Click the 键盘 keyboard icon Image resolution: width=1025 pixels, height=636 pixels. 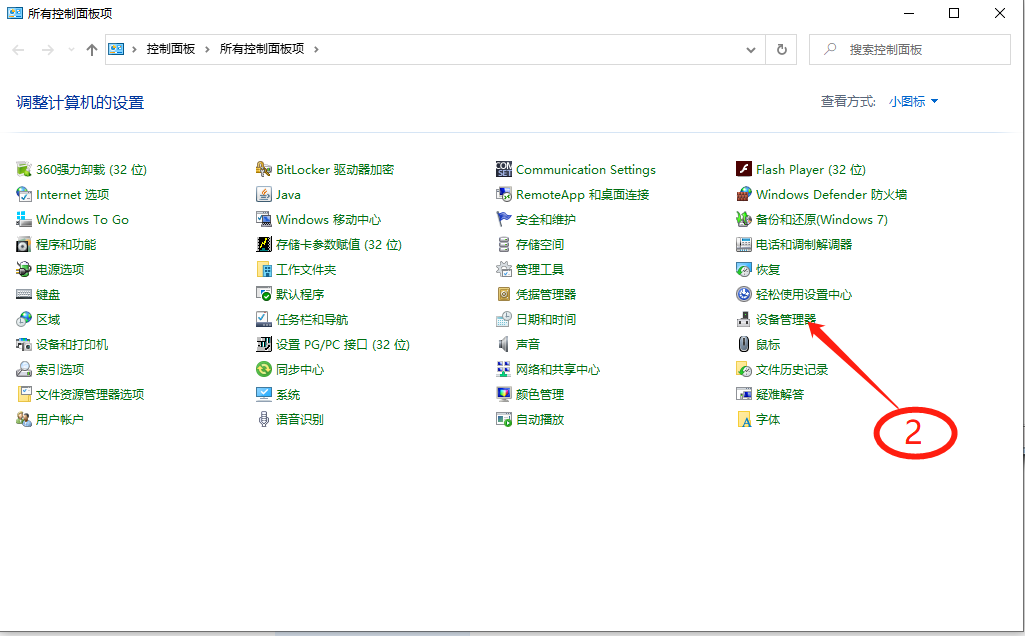[x=24, y=295]
